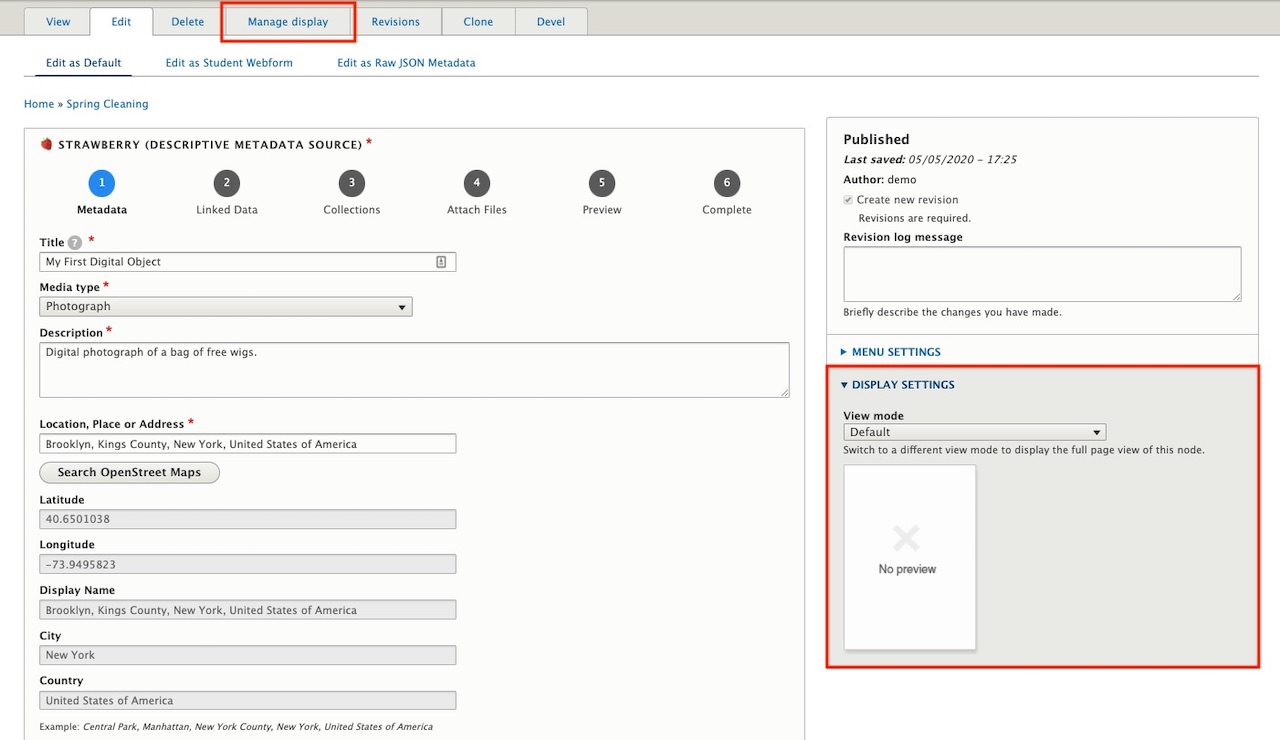Toggle the Create new revision checkbox
This screenshot has width=1280, height=740.
[849, 200]
